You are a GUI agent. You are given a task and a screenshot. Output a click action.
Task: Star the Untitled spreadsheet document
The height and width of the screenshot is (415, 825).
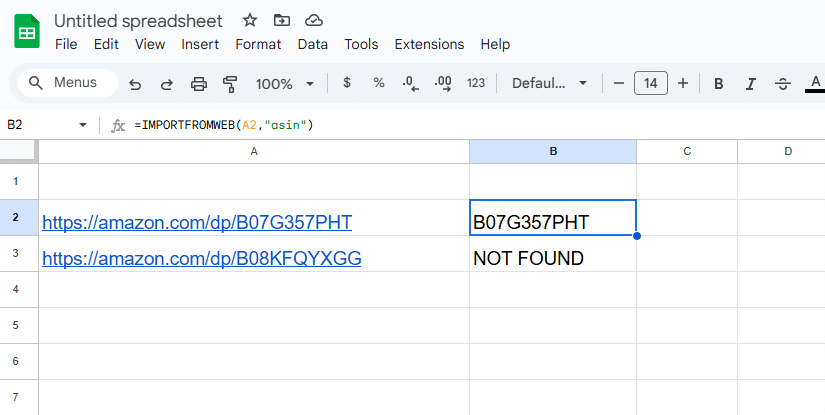[x=250, y=20]
